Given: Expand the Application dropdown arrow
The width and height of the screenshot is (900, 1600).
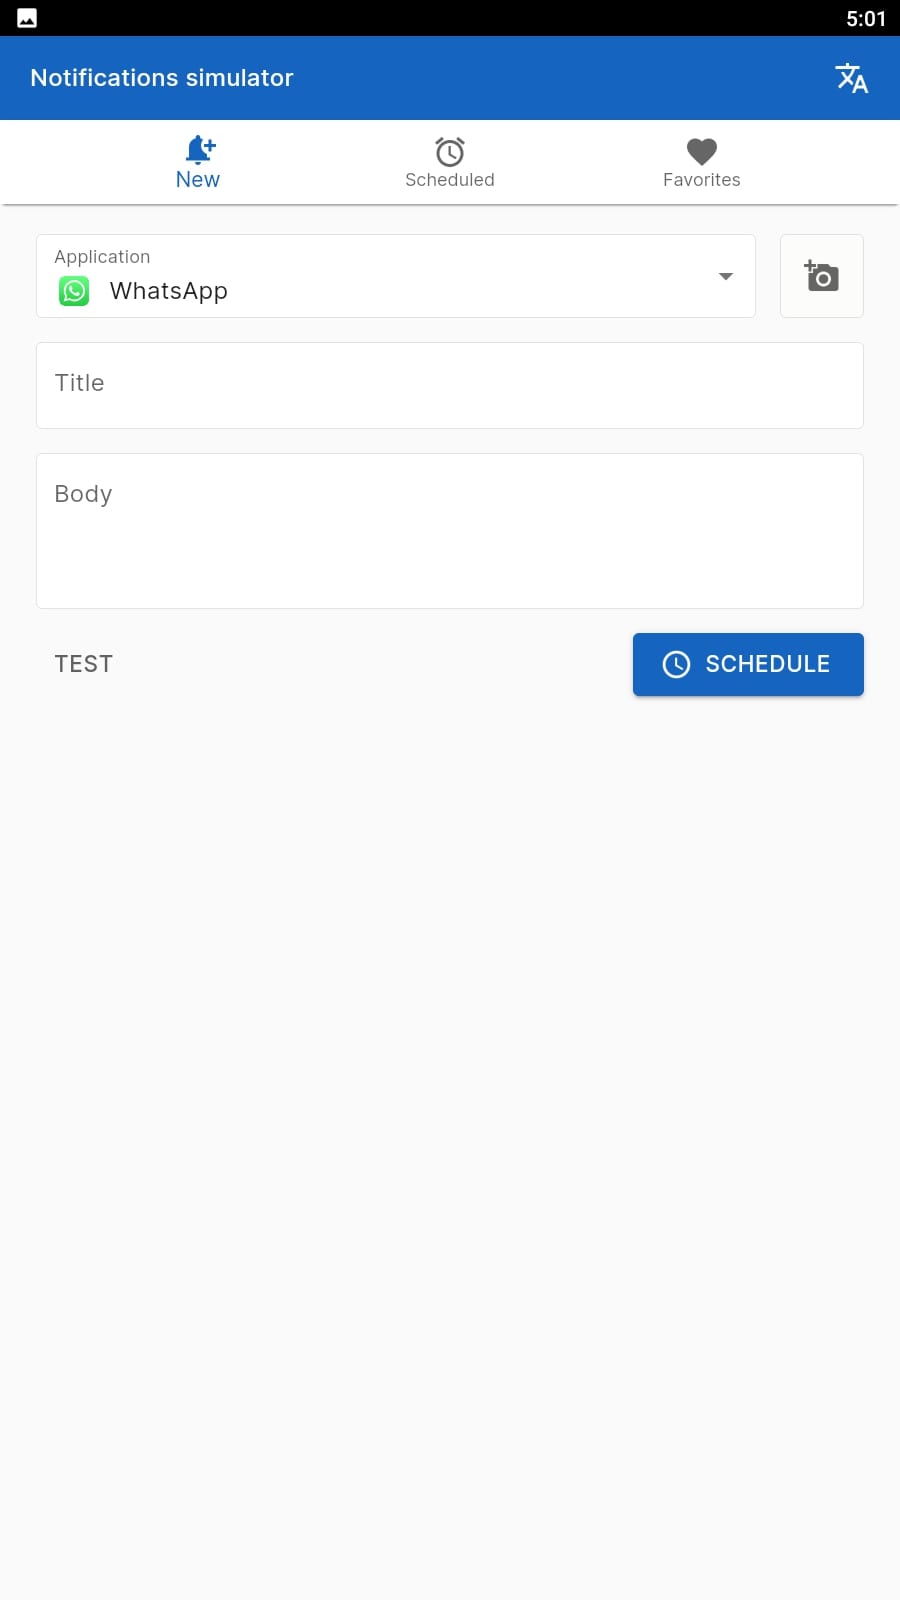Looking at the screenshot, I should tap(726, 276).
